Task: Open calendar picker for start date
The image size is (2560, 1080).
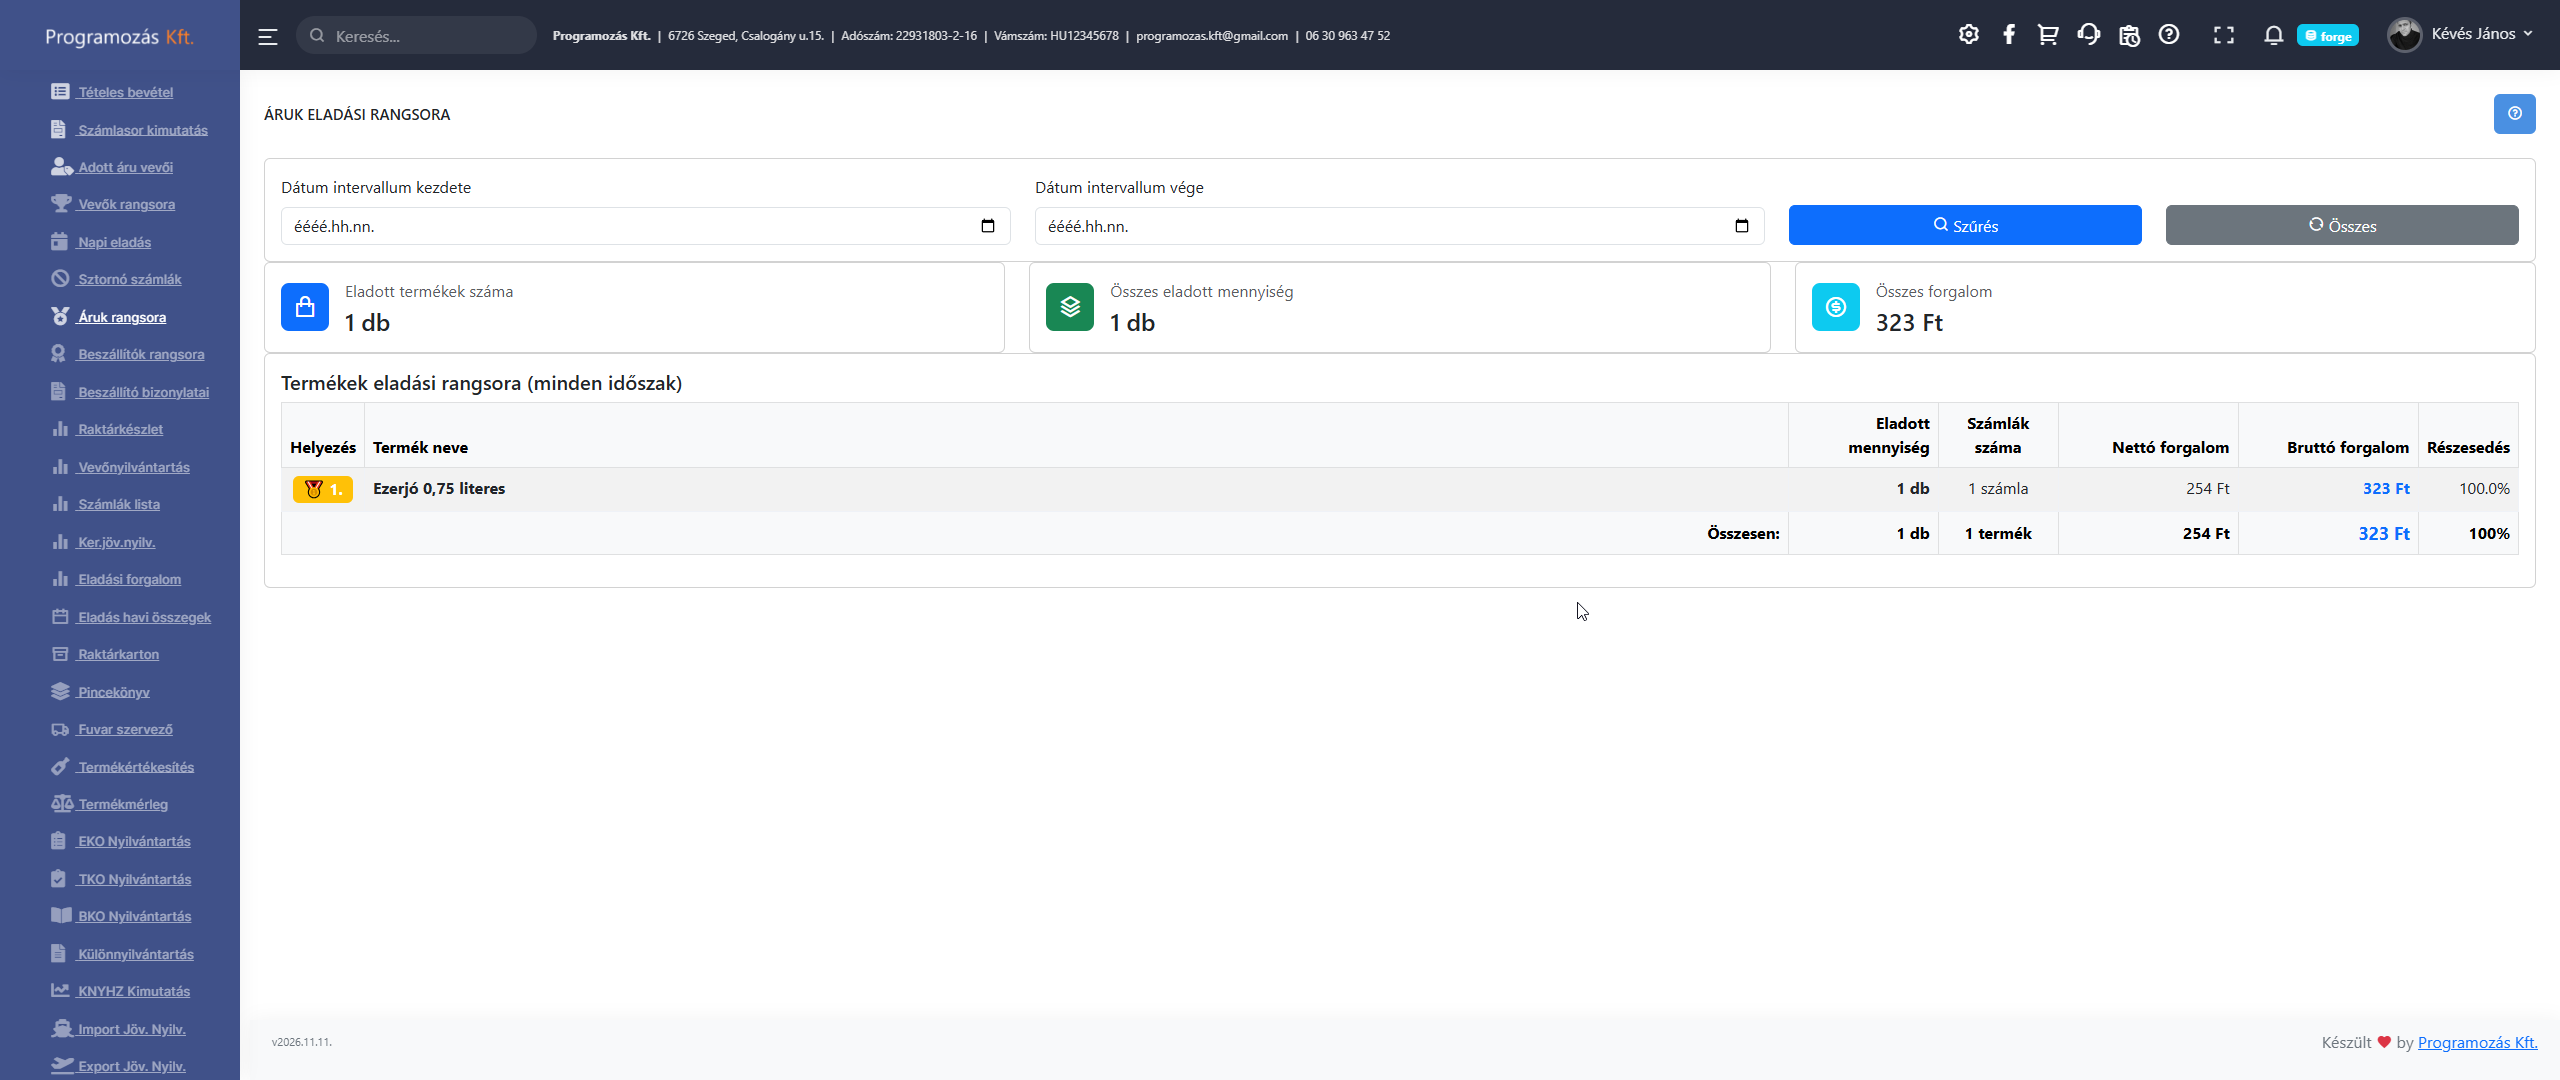Action: pyautogui.click(x=987, y=226)
